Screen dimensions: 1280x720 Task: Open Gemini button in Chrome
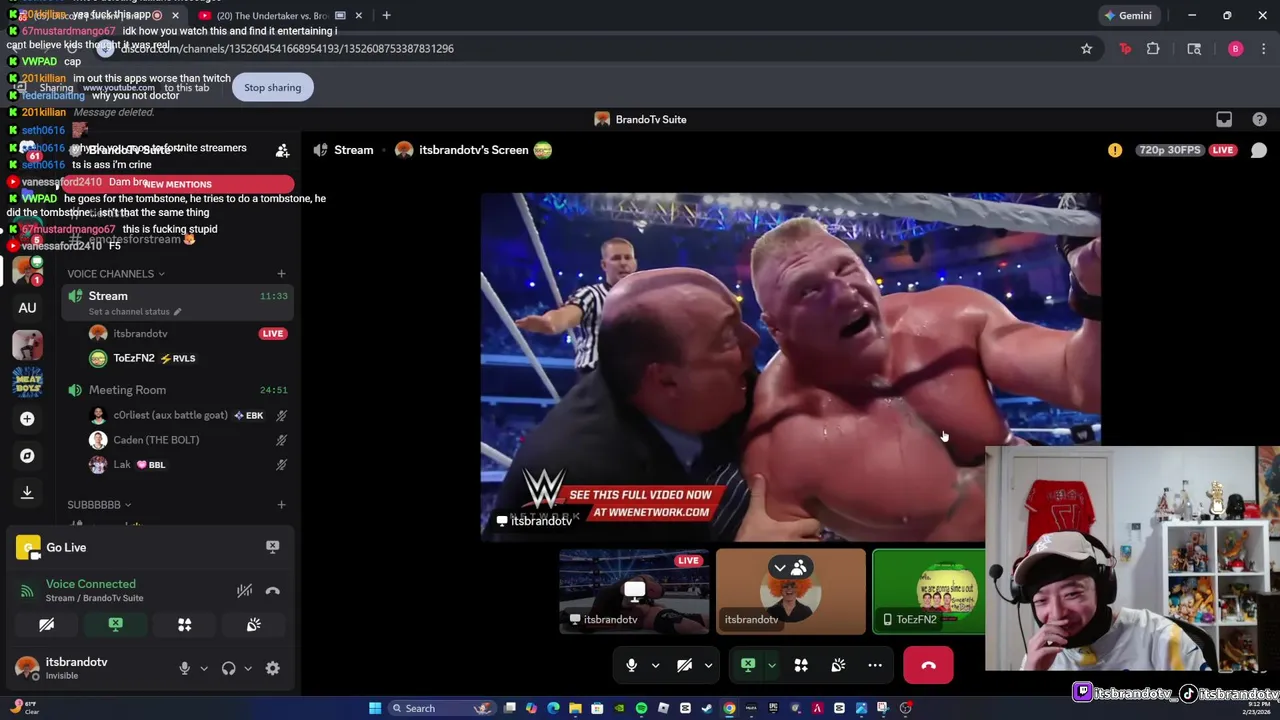[x=1128, y=15]
